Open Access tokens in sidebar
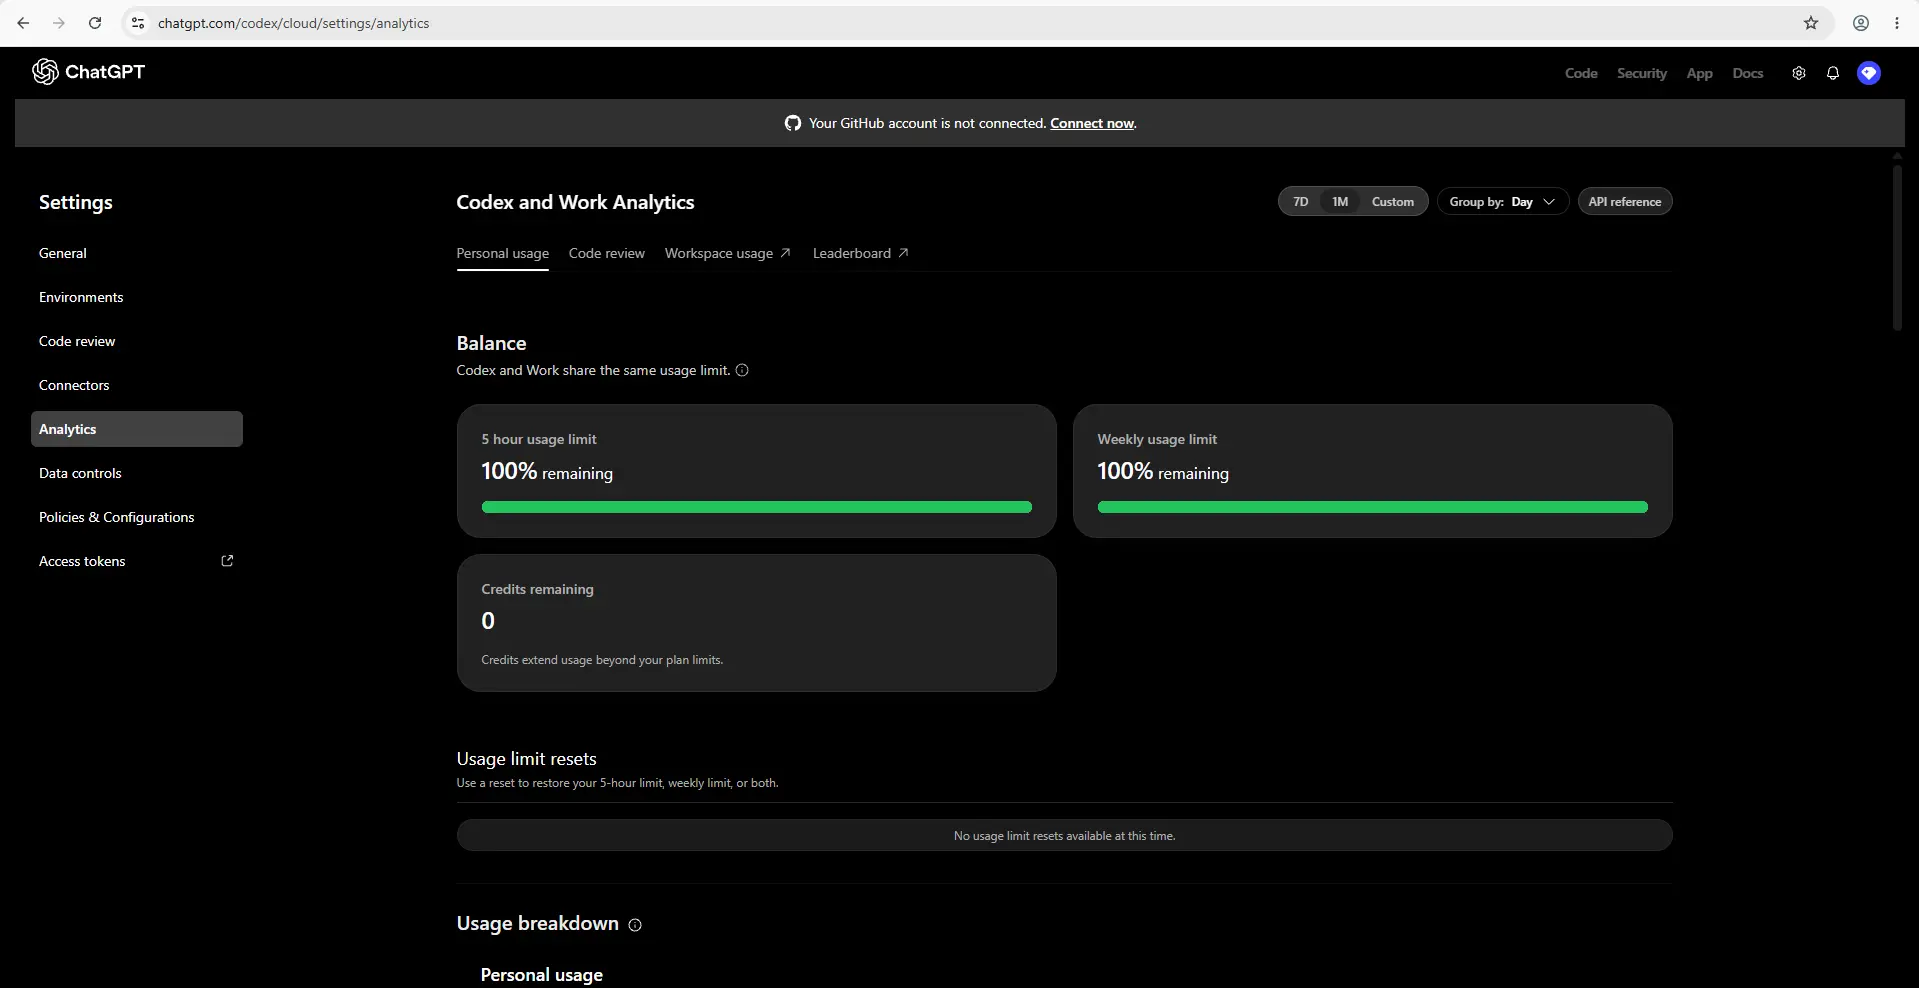 tap(137, 561)
